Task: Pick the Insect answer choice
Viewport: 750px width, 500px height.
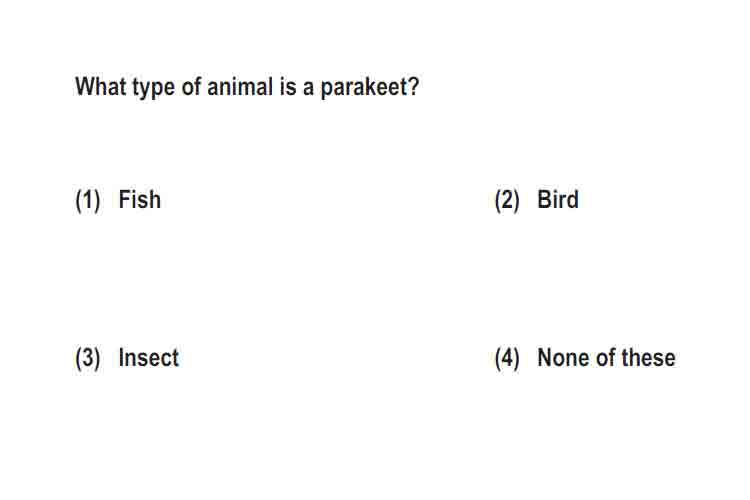Action: (x=148, y=357)
